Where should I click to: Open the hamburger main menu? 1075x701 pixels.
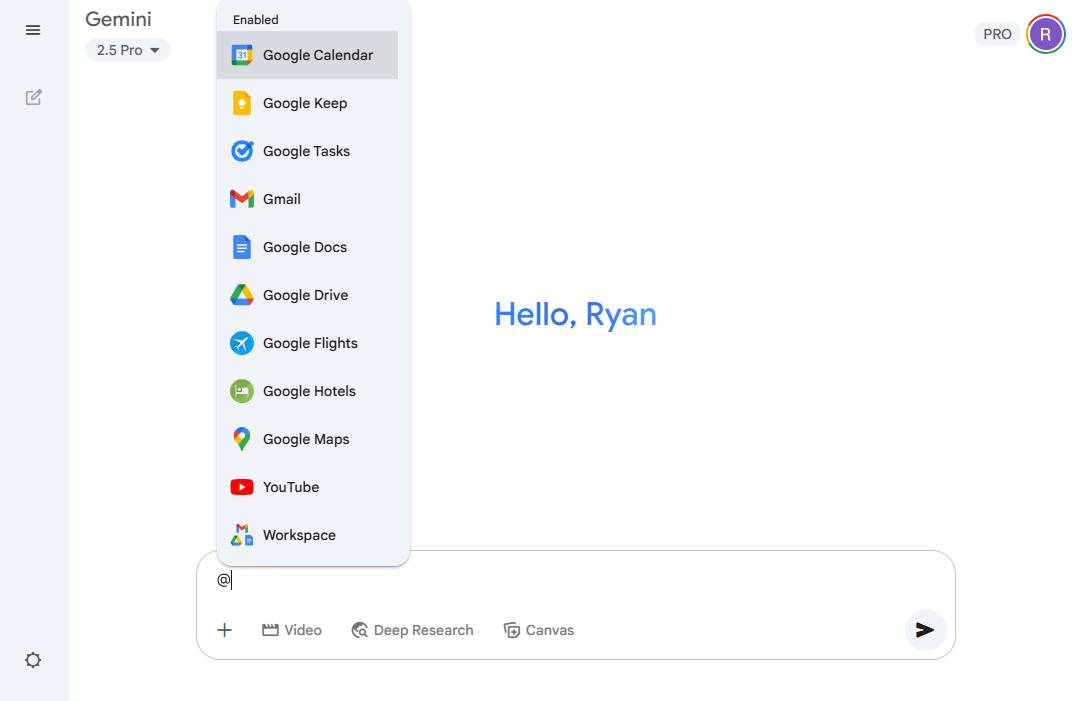coord(33,30)
